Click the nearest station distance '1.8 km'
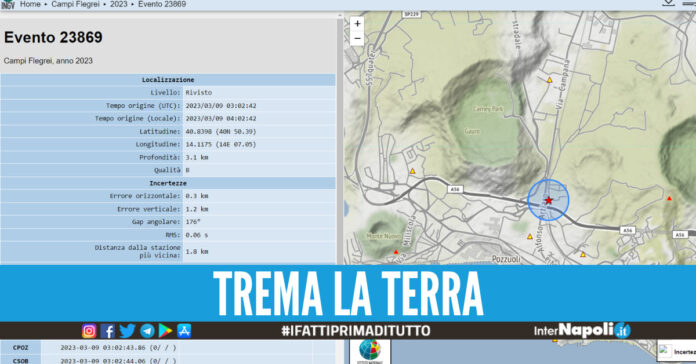This screenshot has height=364, width=696. (x=197, y=251)
